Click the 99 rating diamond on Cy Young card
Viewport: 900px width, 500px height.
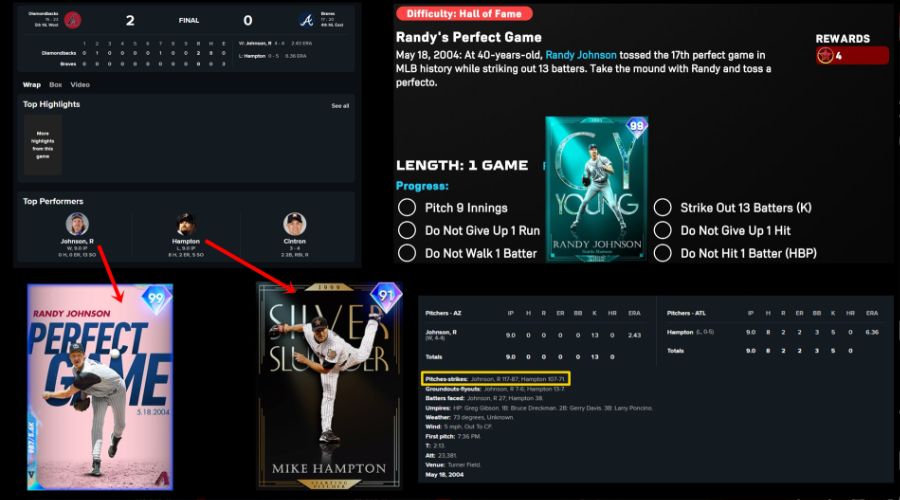coord(637,127)
